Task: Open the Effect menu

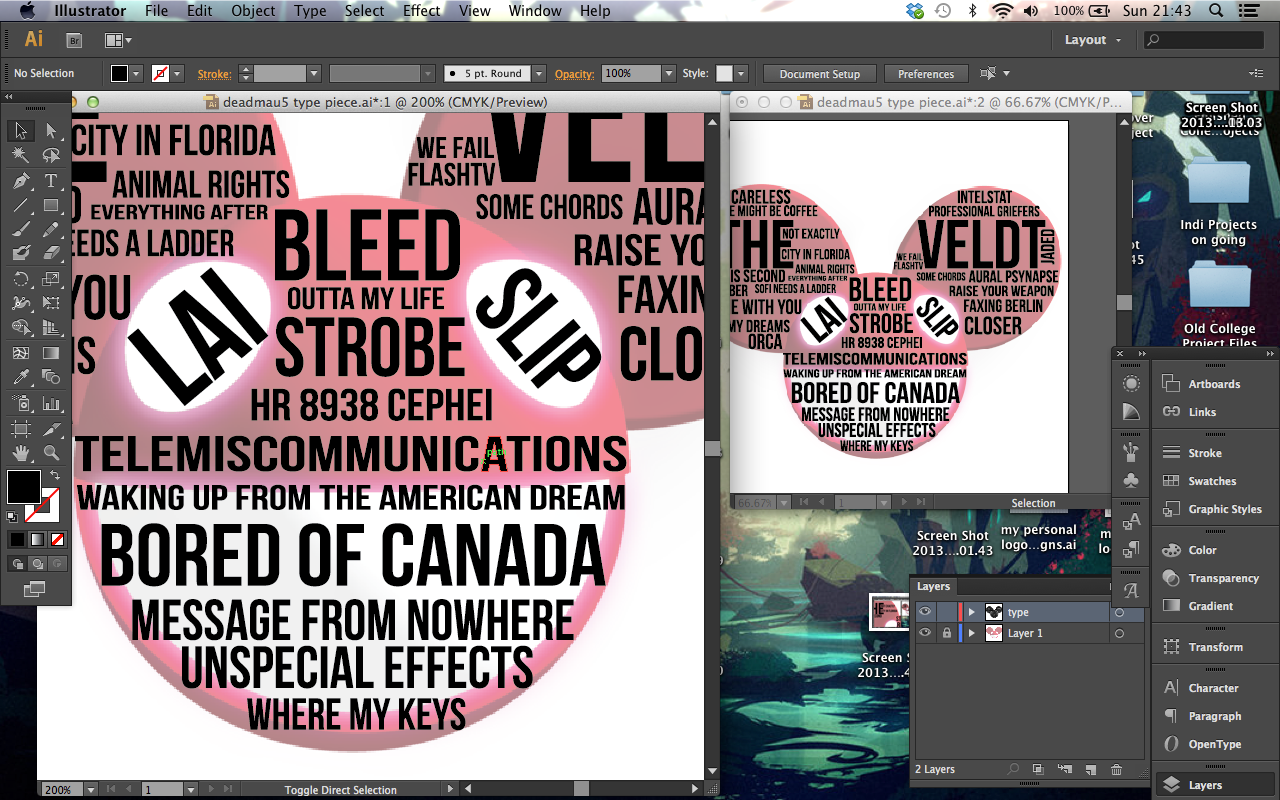Action: click(421, 11)
